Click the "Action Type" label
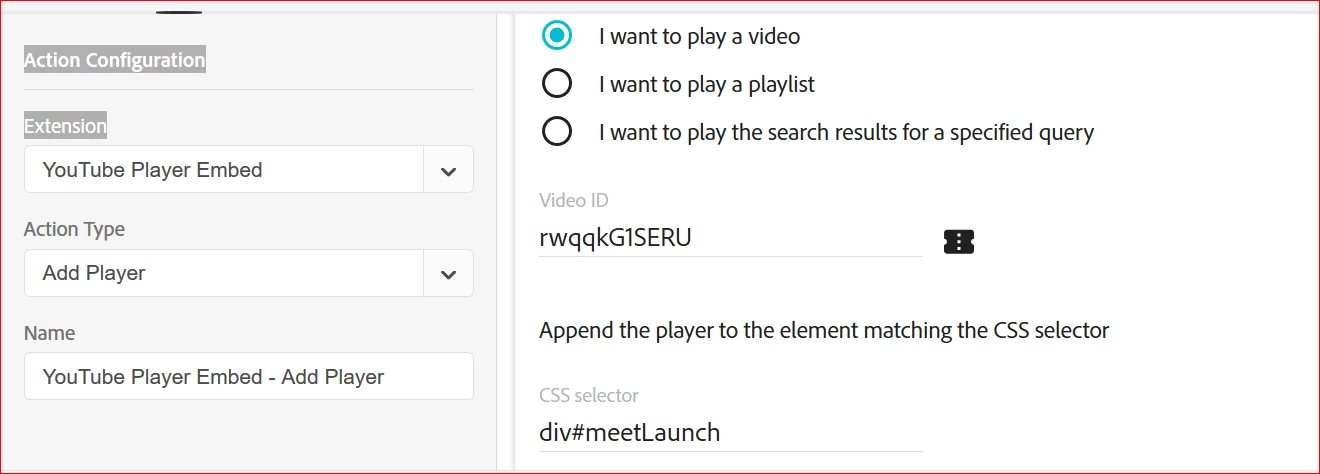The height and width of the screenshot is (474, 1320). click(x=74, y=229)
